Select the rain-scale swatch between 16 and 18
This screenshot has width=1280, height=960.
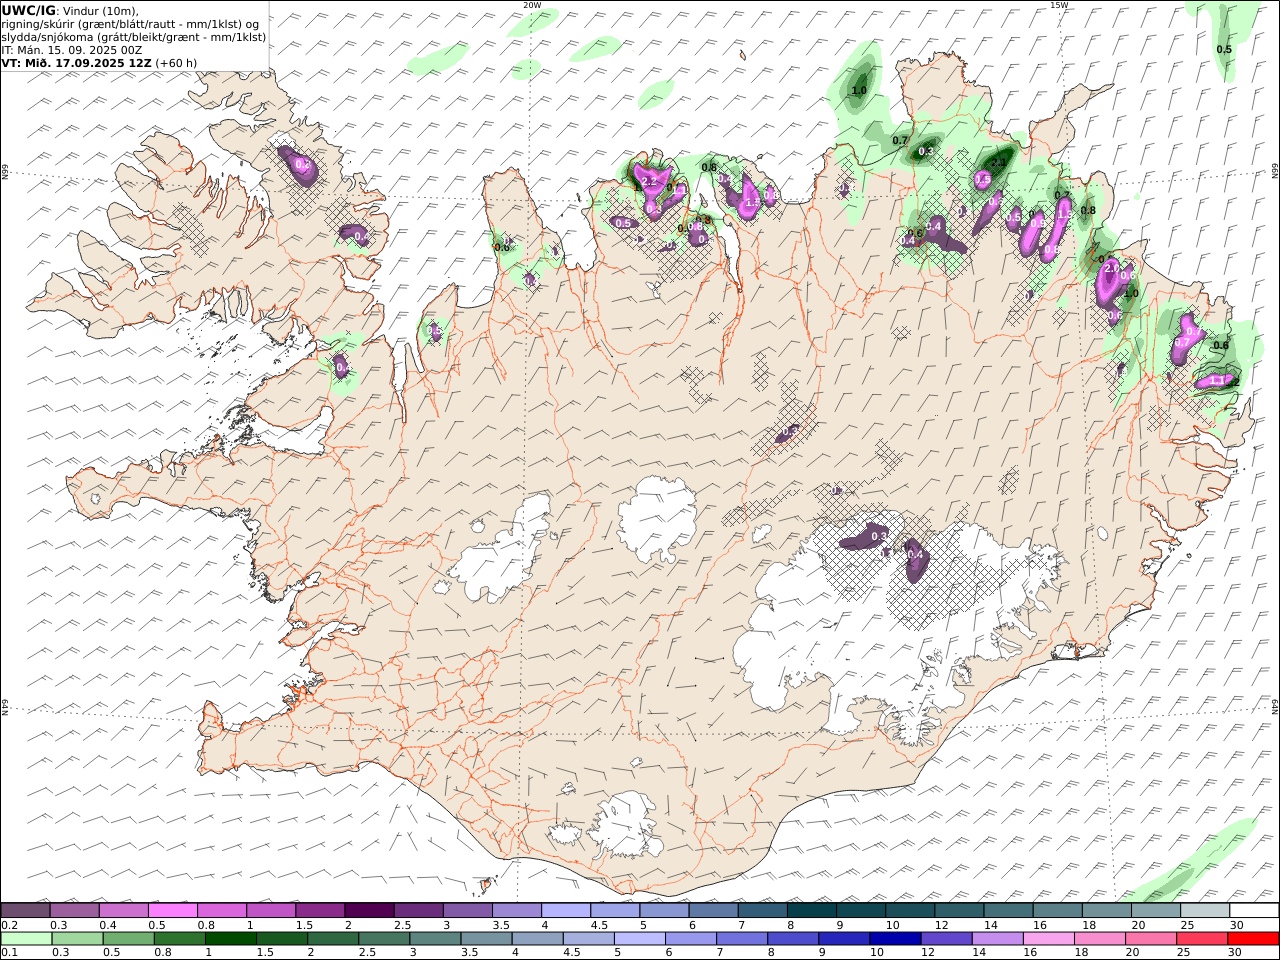[1050, 938]
